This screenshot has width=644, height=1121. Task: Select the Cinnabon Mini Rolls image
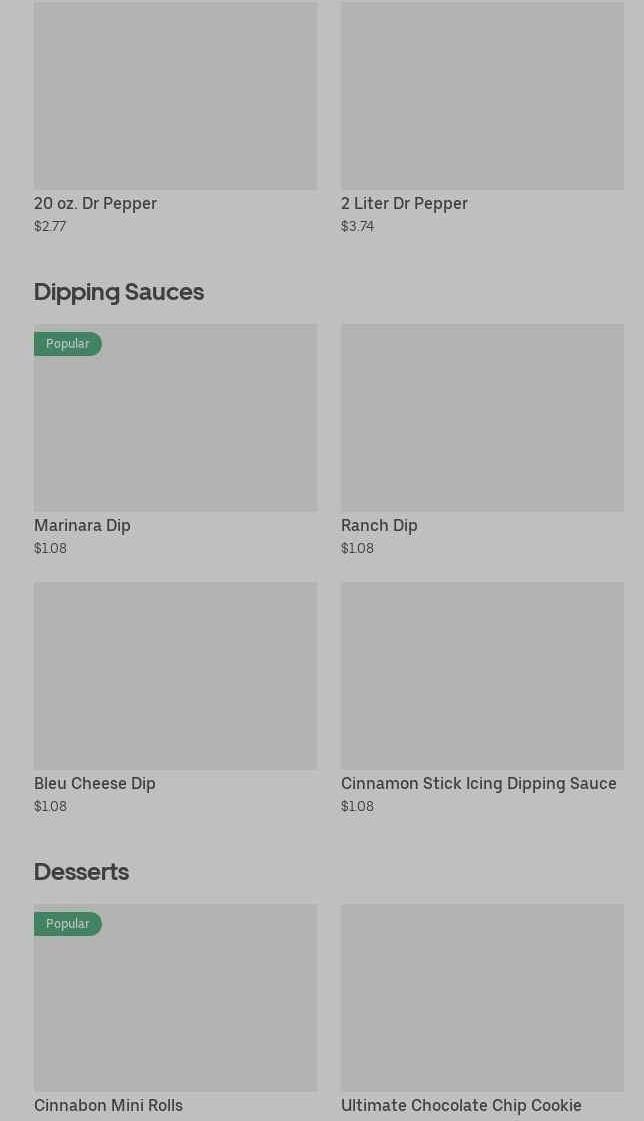tap(175, 1010)
